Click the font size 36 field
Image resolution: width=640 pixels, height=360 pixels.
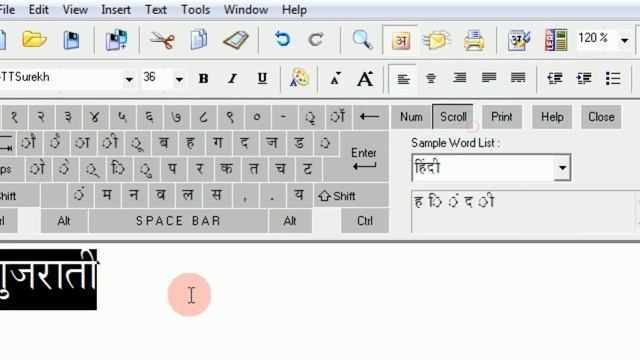point(157,78)
